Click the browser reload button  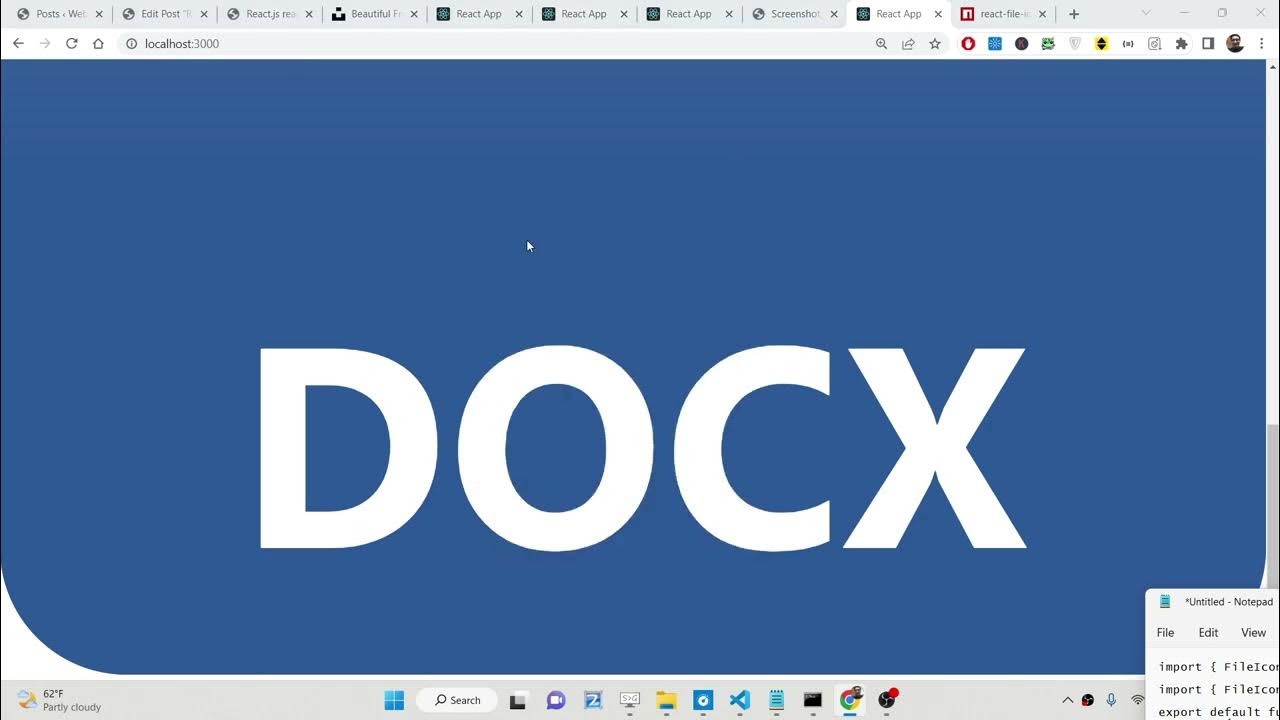(x=71, y=44)
